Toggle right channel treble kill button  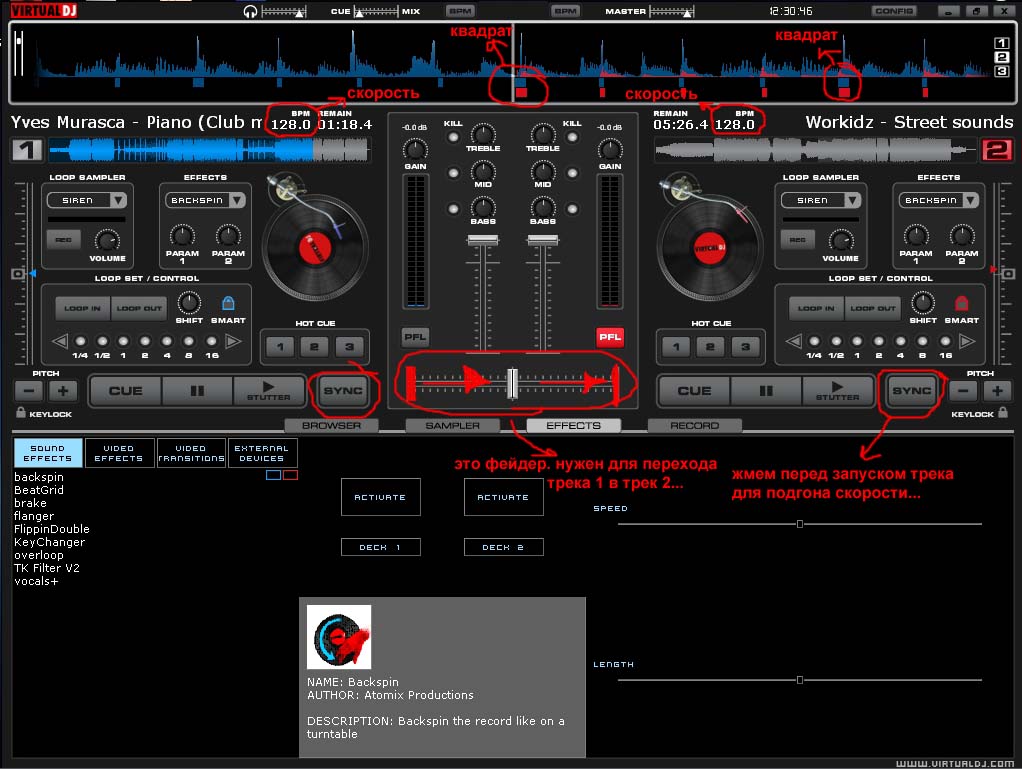(x=572, y=137)
